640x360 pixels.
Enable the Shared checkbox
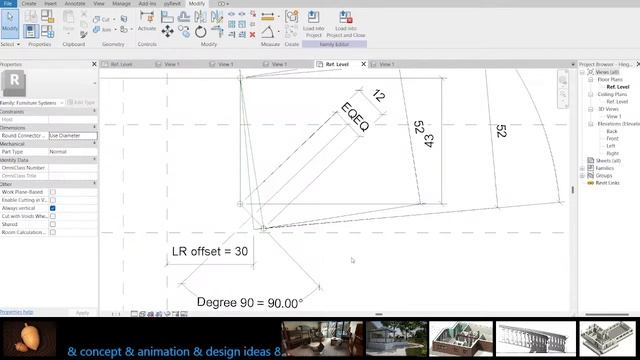tap(53, 224)
